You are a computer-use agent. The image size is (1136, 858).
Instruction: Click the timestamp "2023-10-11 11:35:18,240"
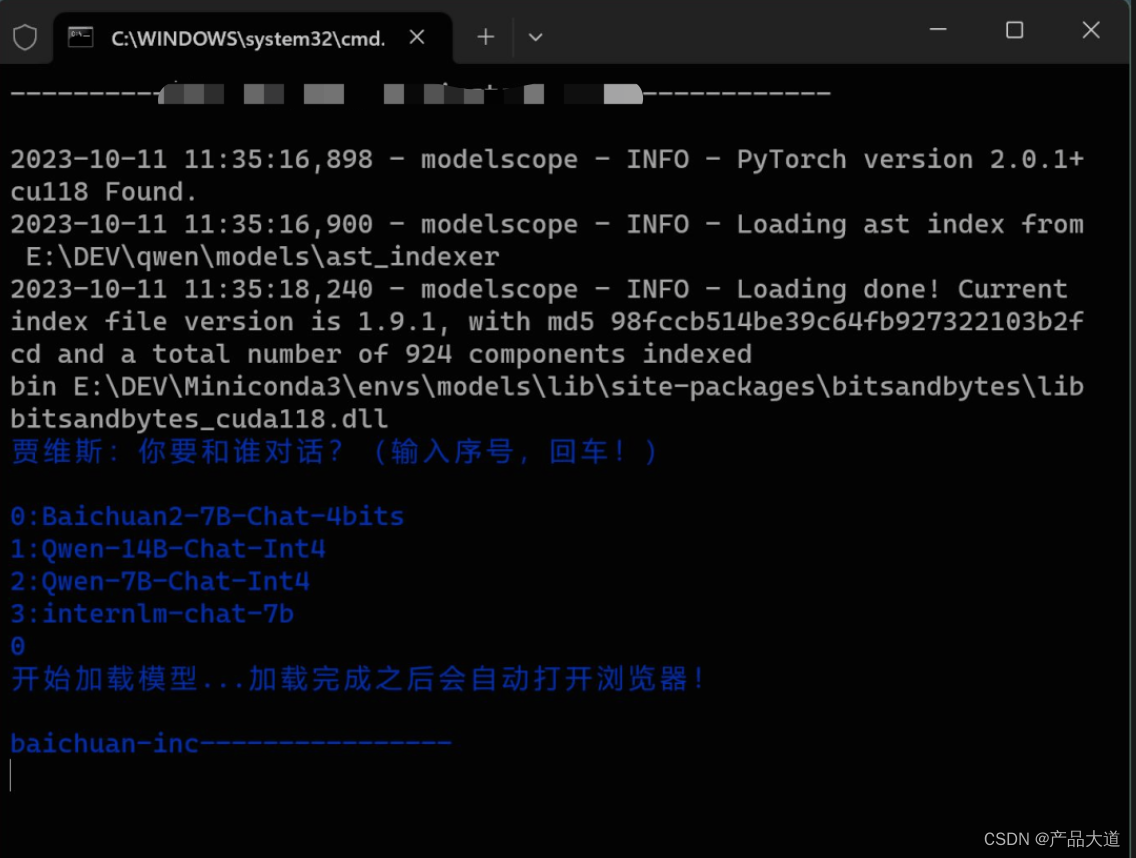coord(192,288)
